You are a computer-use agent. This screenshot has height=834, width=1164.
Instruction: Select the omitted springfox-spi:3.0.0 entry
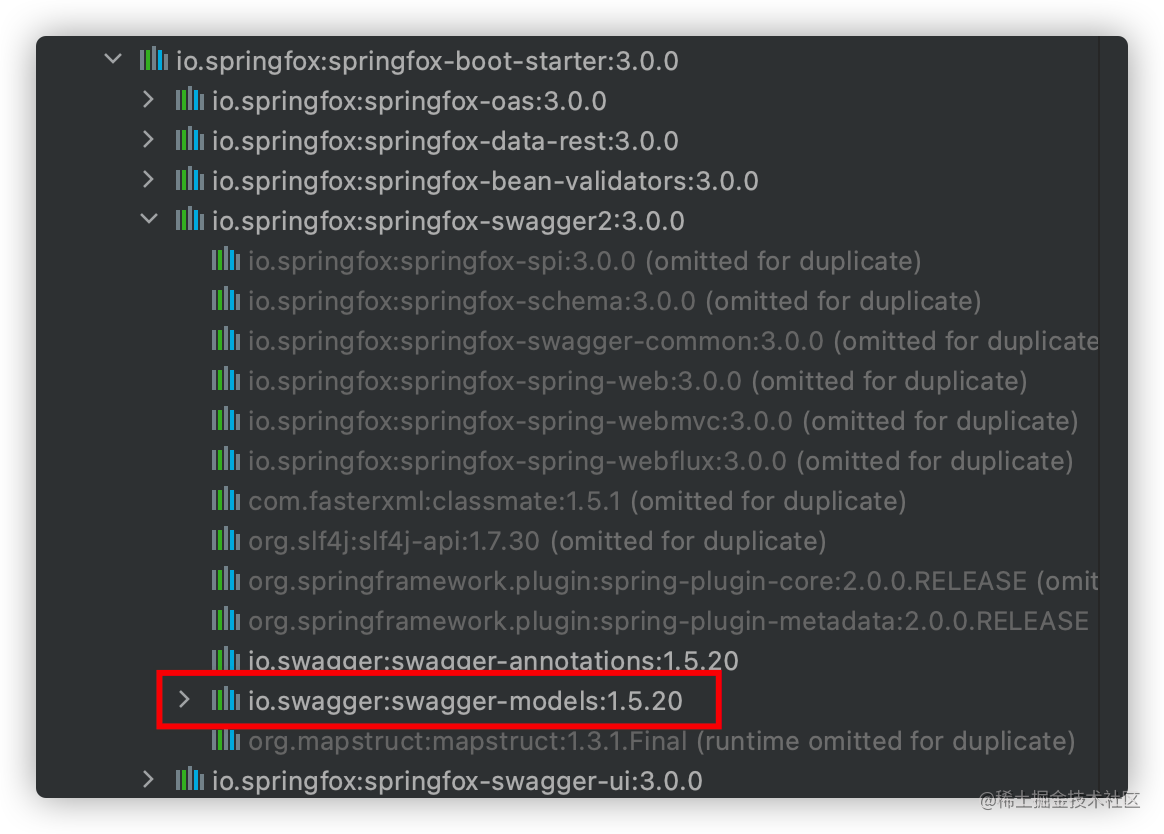click(x=584, y=261)
